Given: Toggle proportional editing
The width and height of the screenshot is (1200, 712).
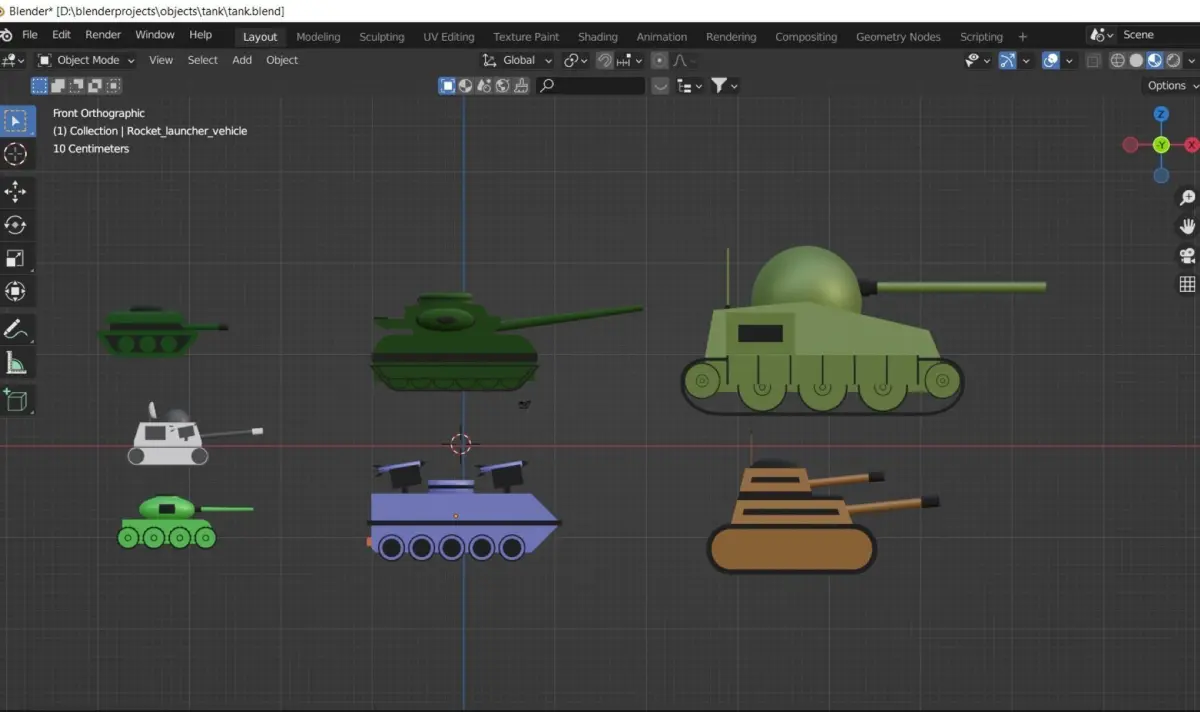Looking at the screenshot, I should tap(659, 60).
